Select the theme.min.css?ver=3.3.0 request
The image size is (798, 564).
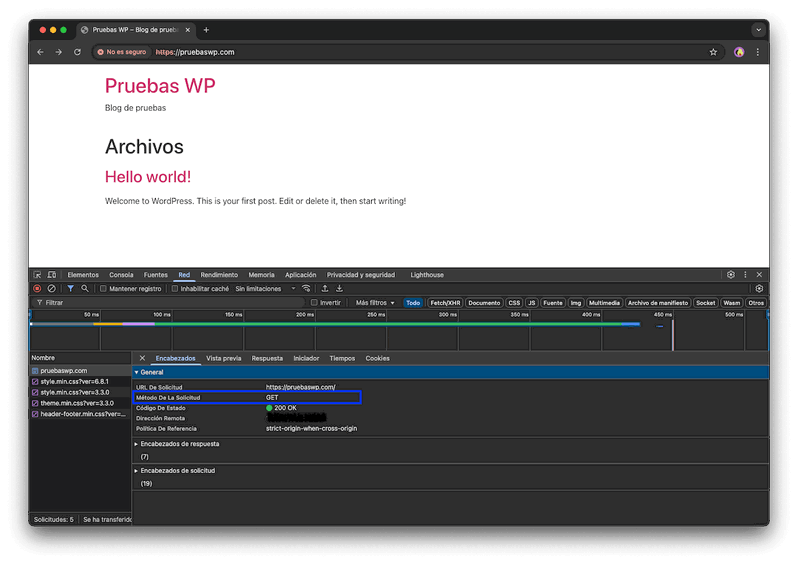pyautogui.click(x=80, y=403)
